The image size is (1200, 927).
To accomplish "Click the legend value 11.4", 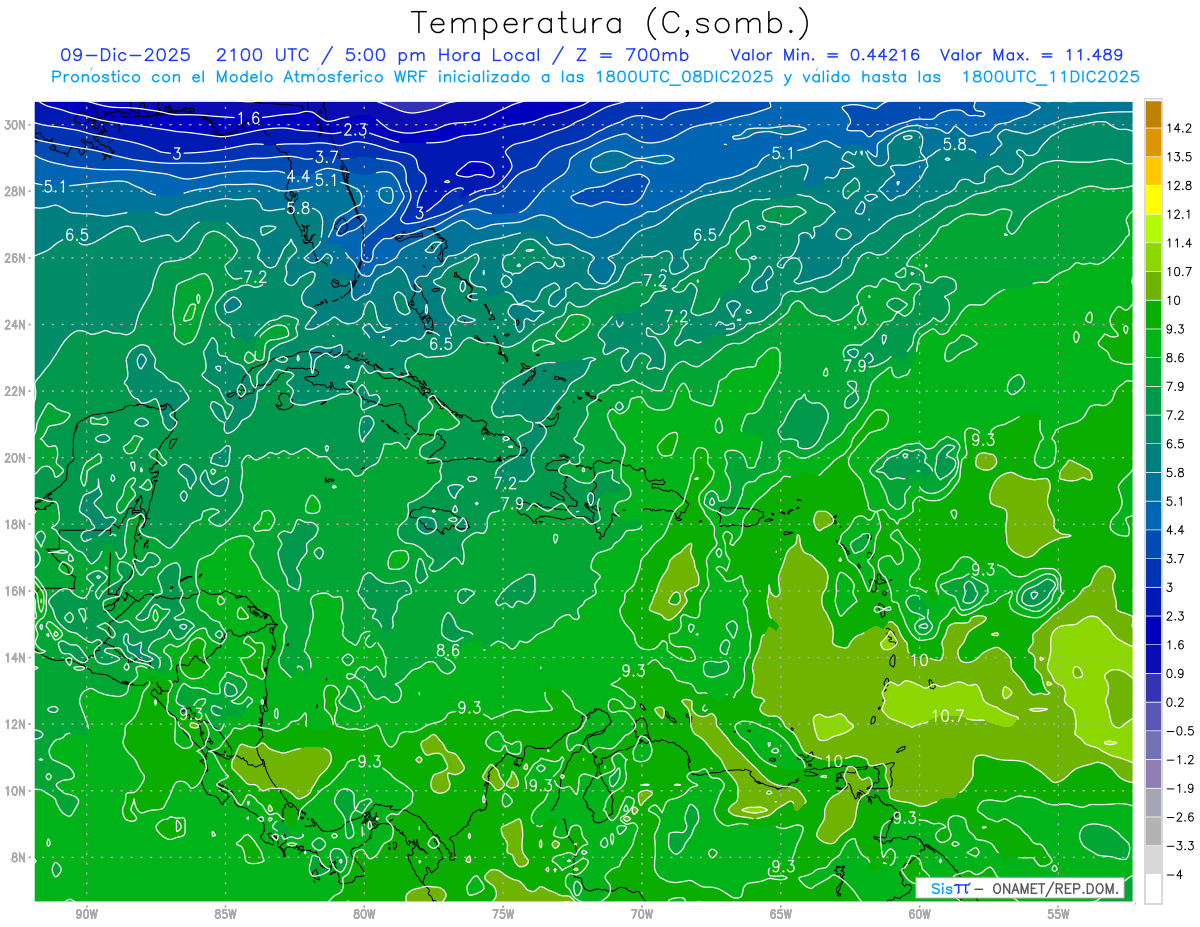I will point(1180,243).
